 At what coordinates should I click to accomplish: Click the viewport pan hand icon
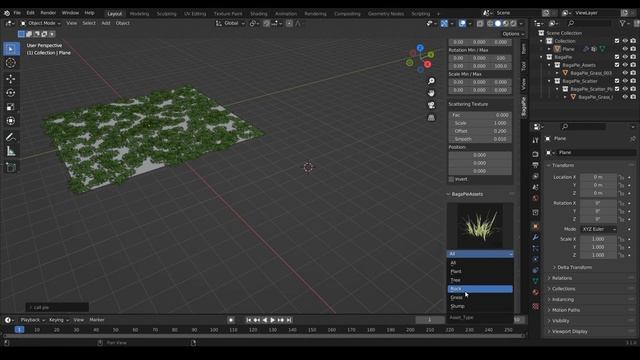431,93
